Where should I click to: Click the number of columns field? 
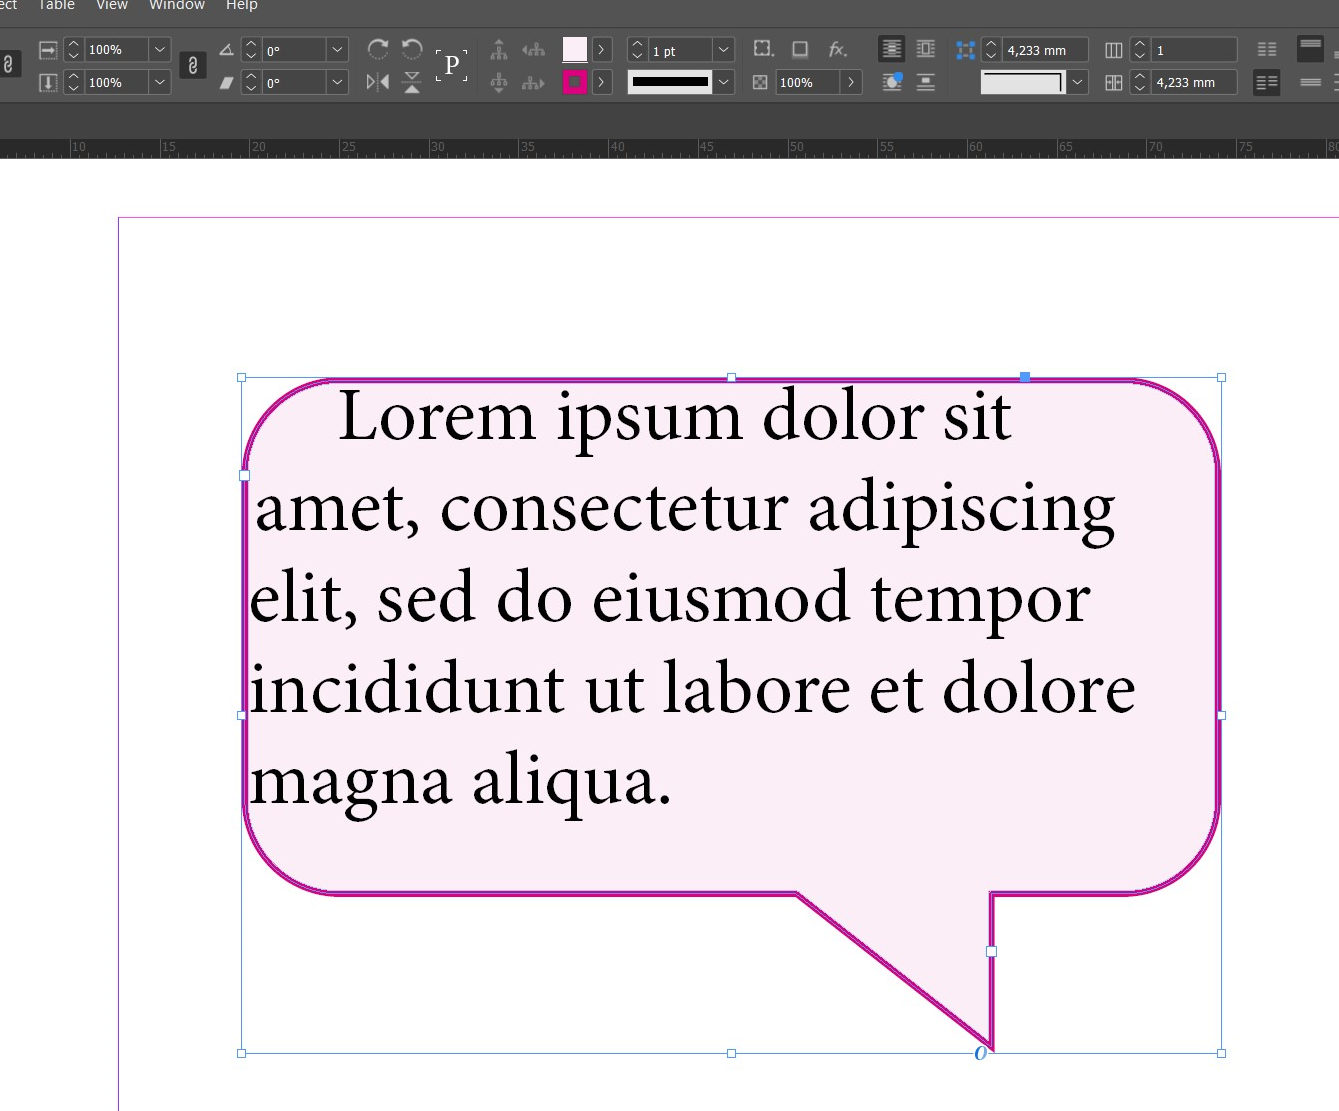tap(1194, 50)
